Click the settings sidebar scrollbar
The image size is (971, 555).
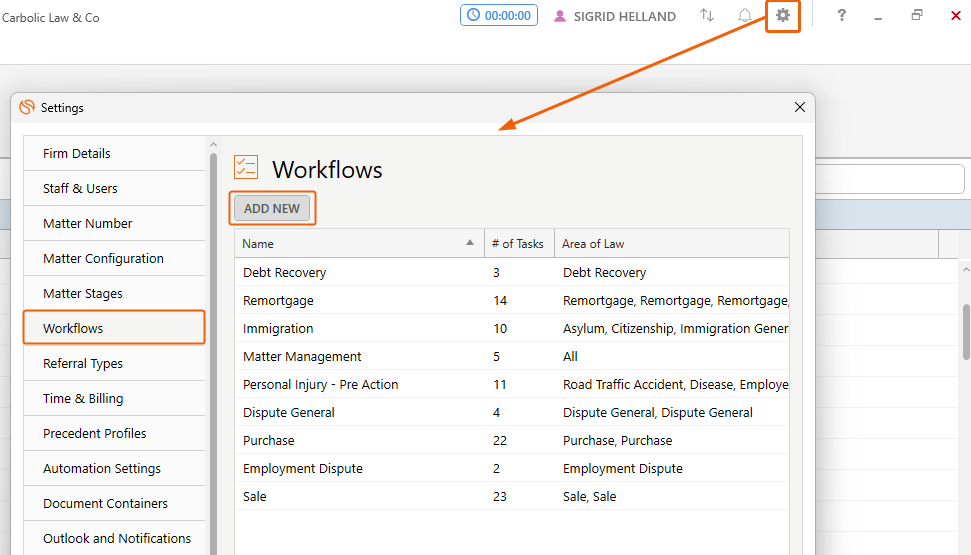click(214, 353)
